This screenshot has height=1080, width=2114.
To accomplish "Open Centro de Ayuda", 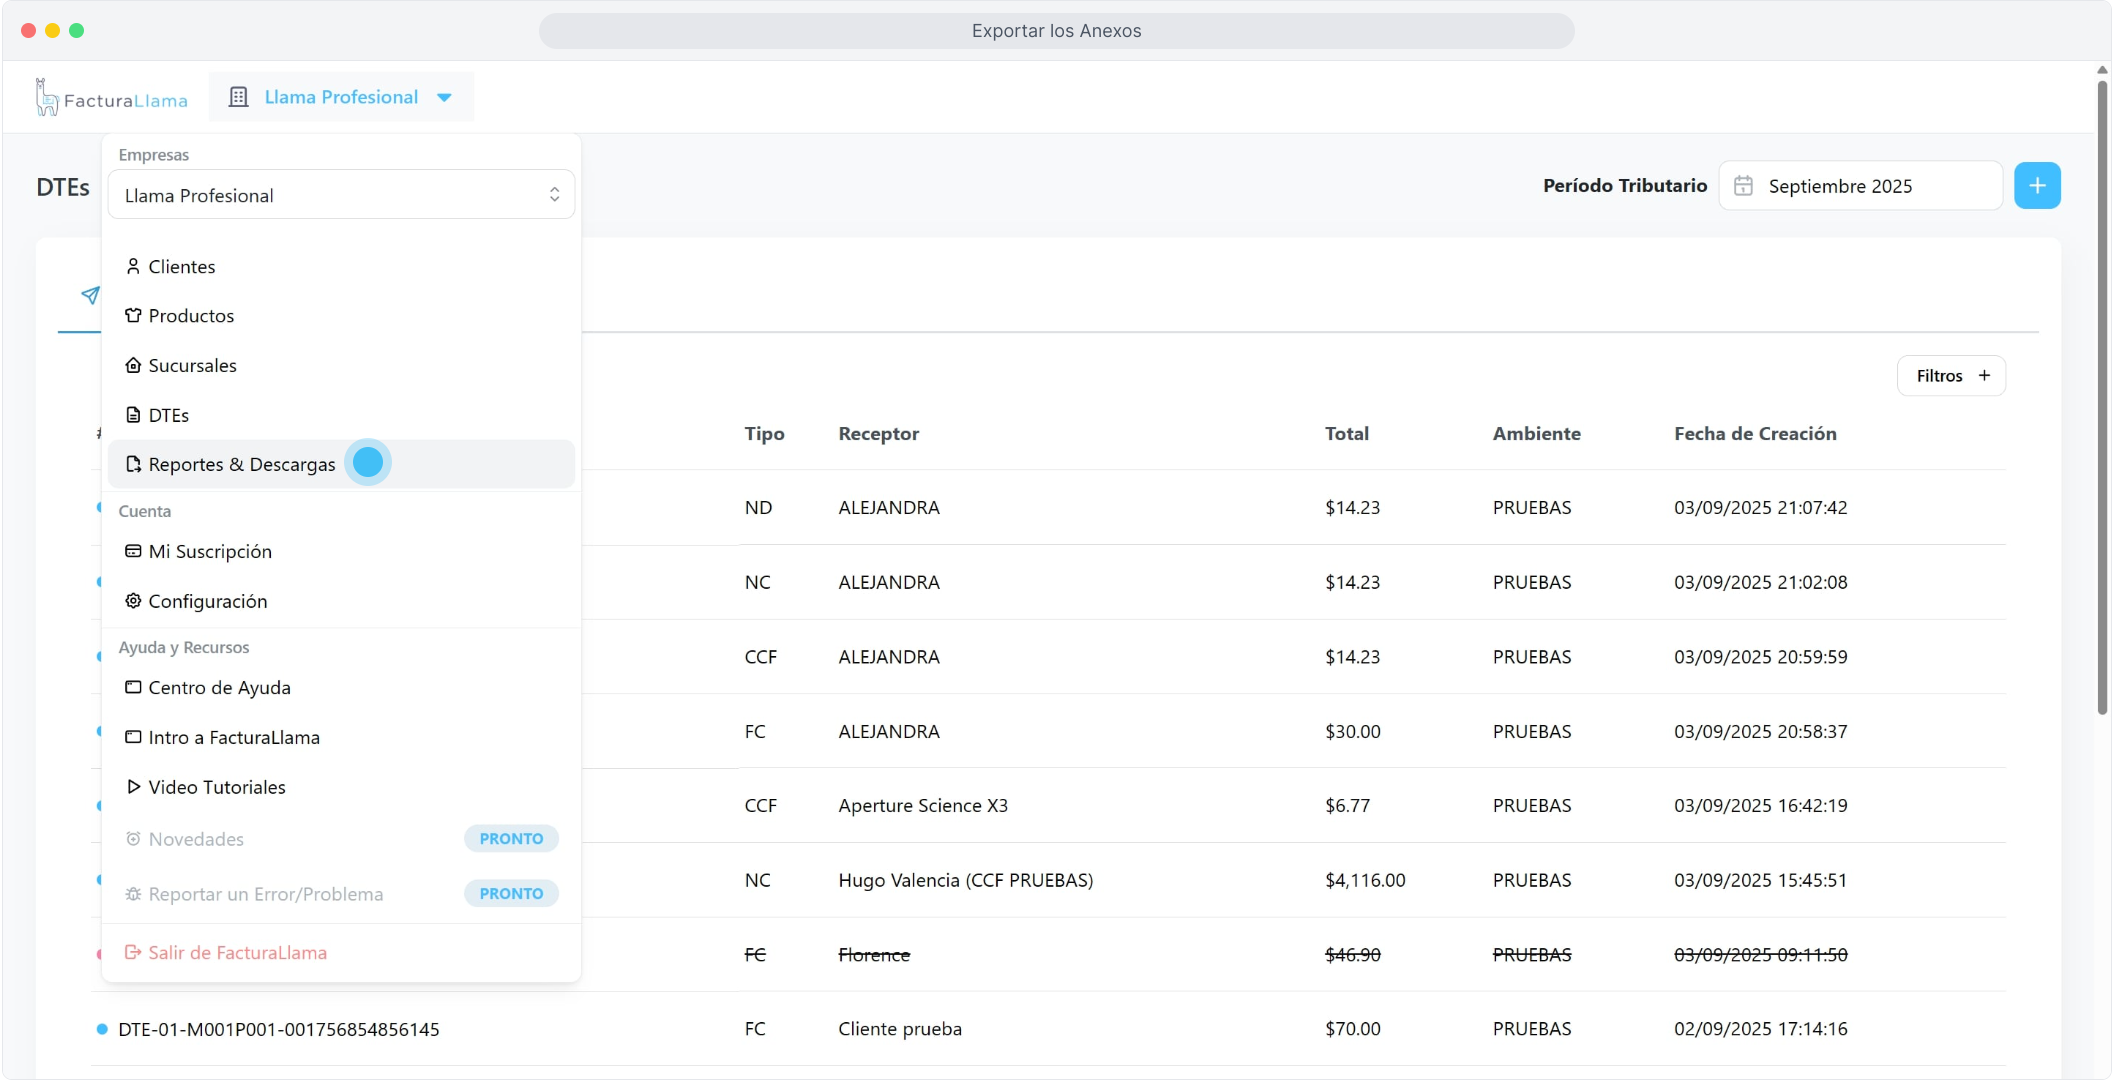I will click(219, 688).
